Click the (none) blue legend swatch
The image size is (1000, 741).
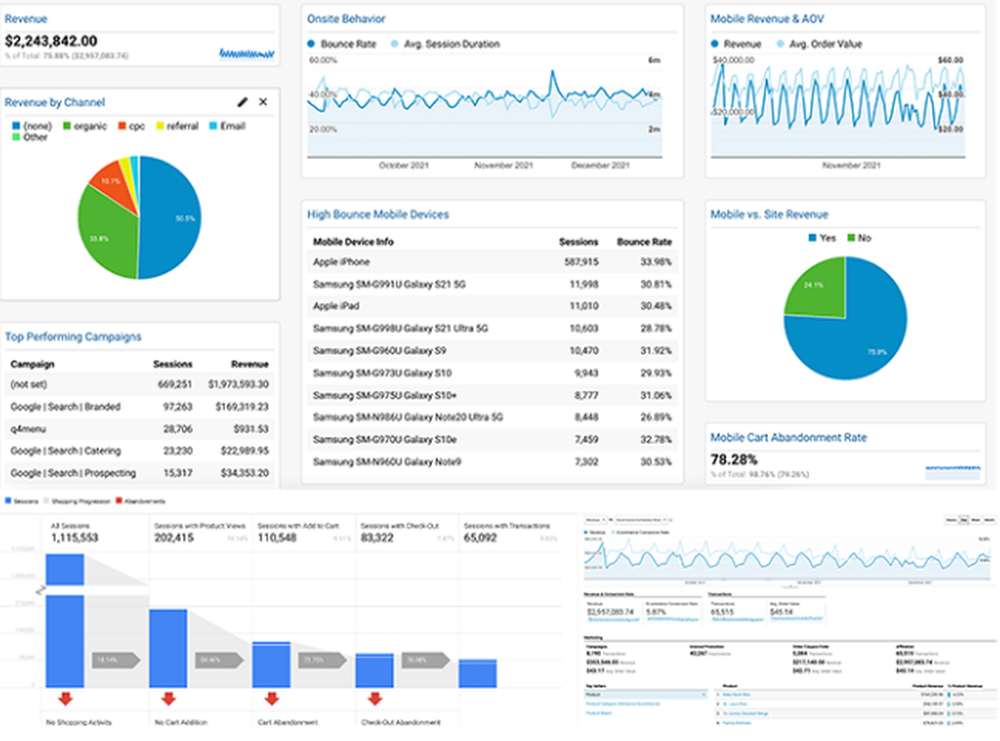point(16,126)
